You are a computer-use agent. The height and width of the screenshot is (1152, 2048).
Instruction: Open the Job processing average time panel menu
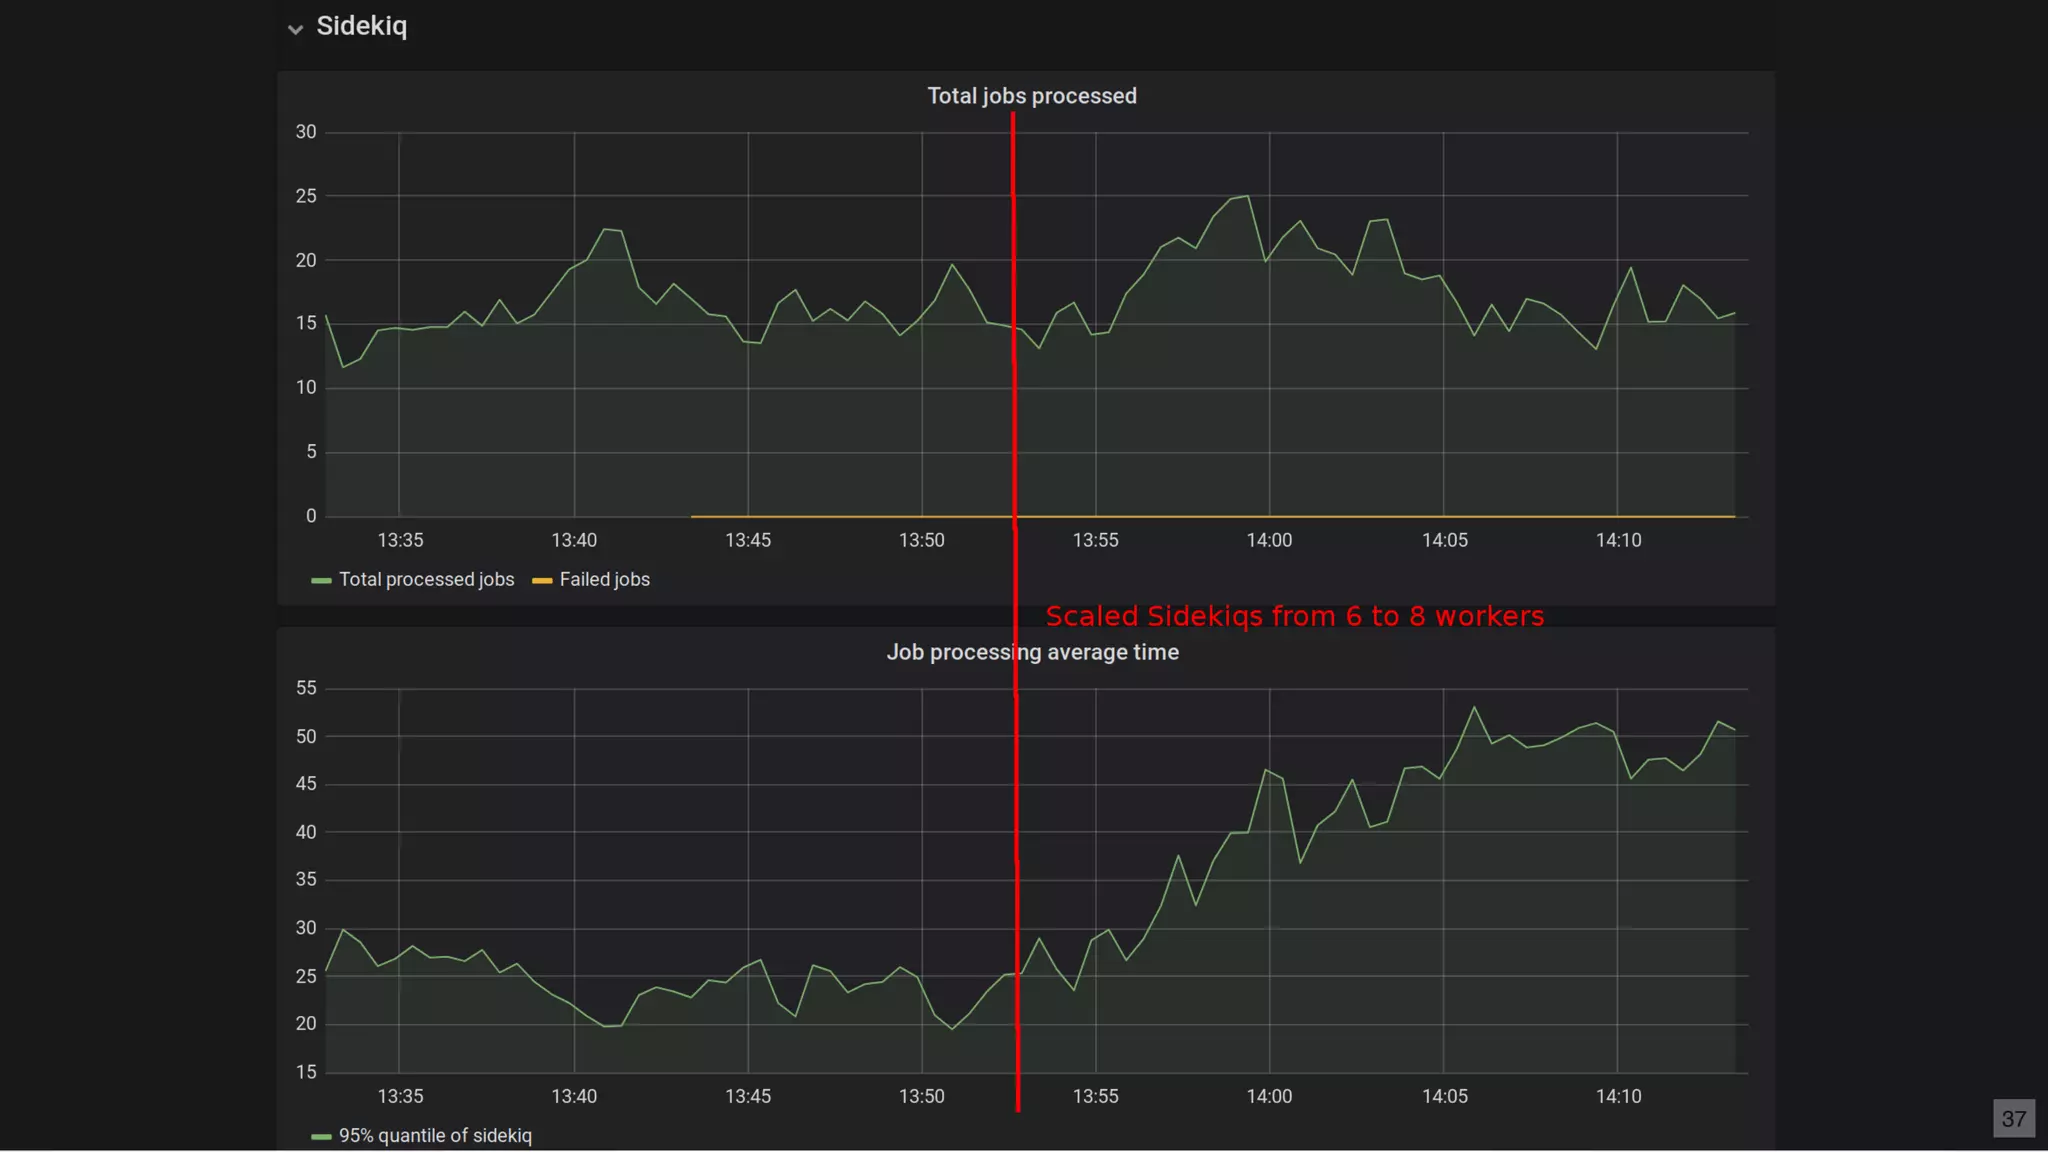coord(1031,652)
